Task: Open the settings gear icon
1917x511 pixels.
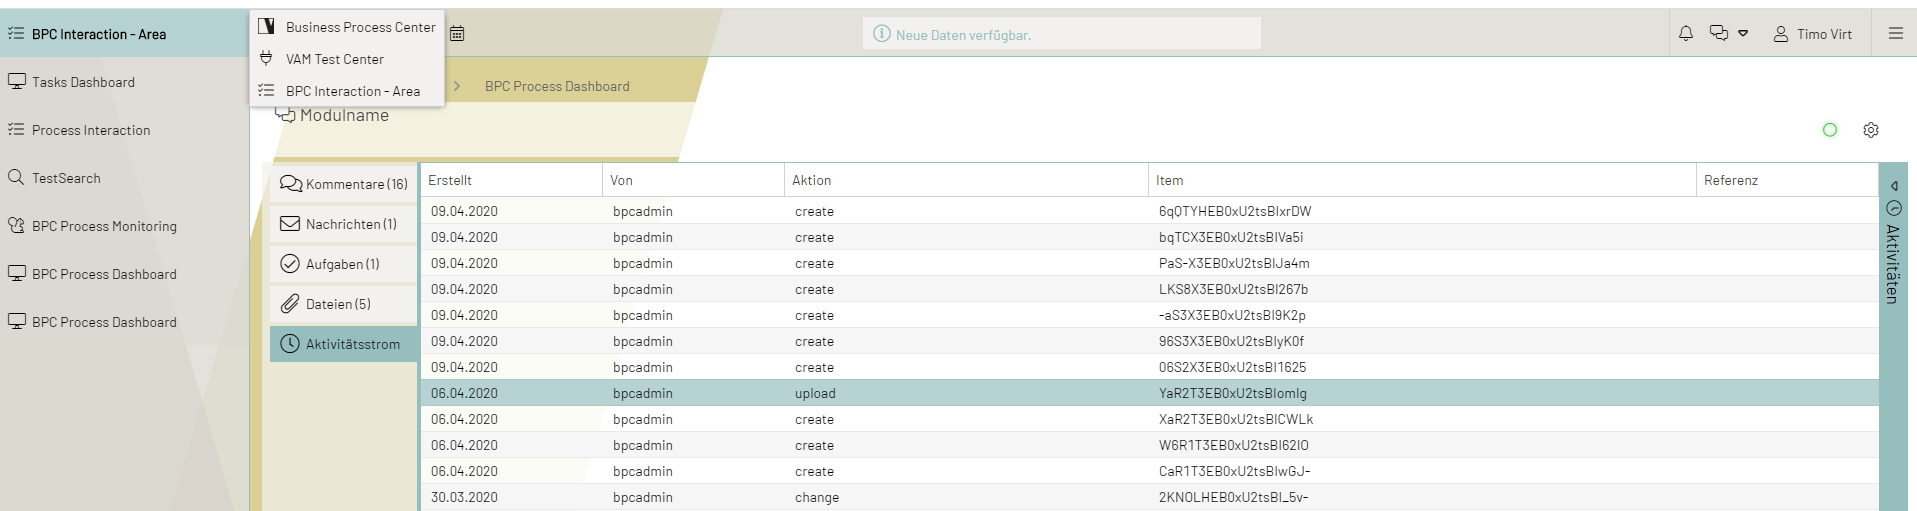Action: [1871, 130]
